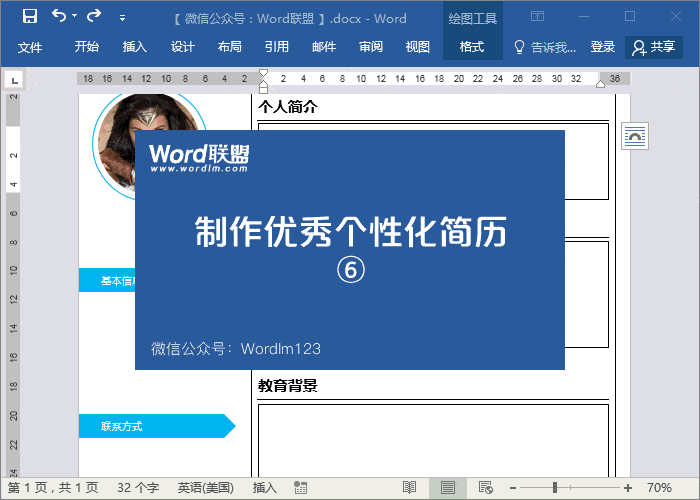This screenshot has width=700, height=500.
Task: Toggle the 插入 insert/overtype mode
Action: tap(264, 488)
